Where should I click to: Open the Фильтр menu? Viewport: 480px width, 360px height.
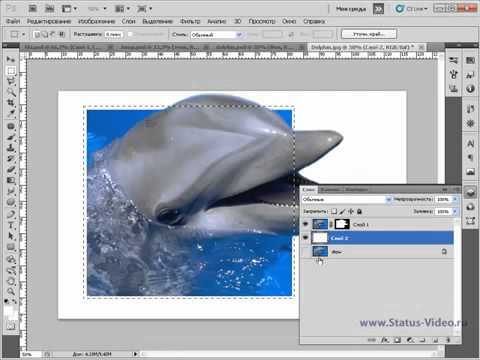[190, 21]
